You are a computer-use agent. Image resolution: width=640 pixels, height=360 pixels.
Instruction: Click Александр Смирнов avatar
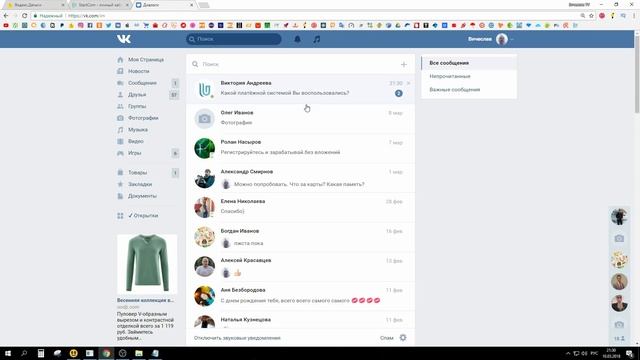(x=204, y=178)
